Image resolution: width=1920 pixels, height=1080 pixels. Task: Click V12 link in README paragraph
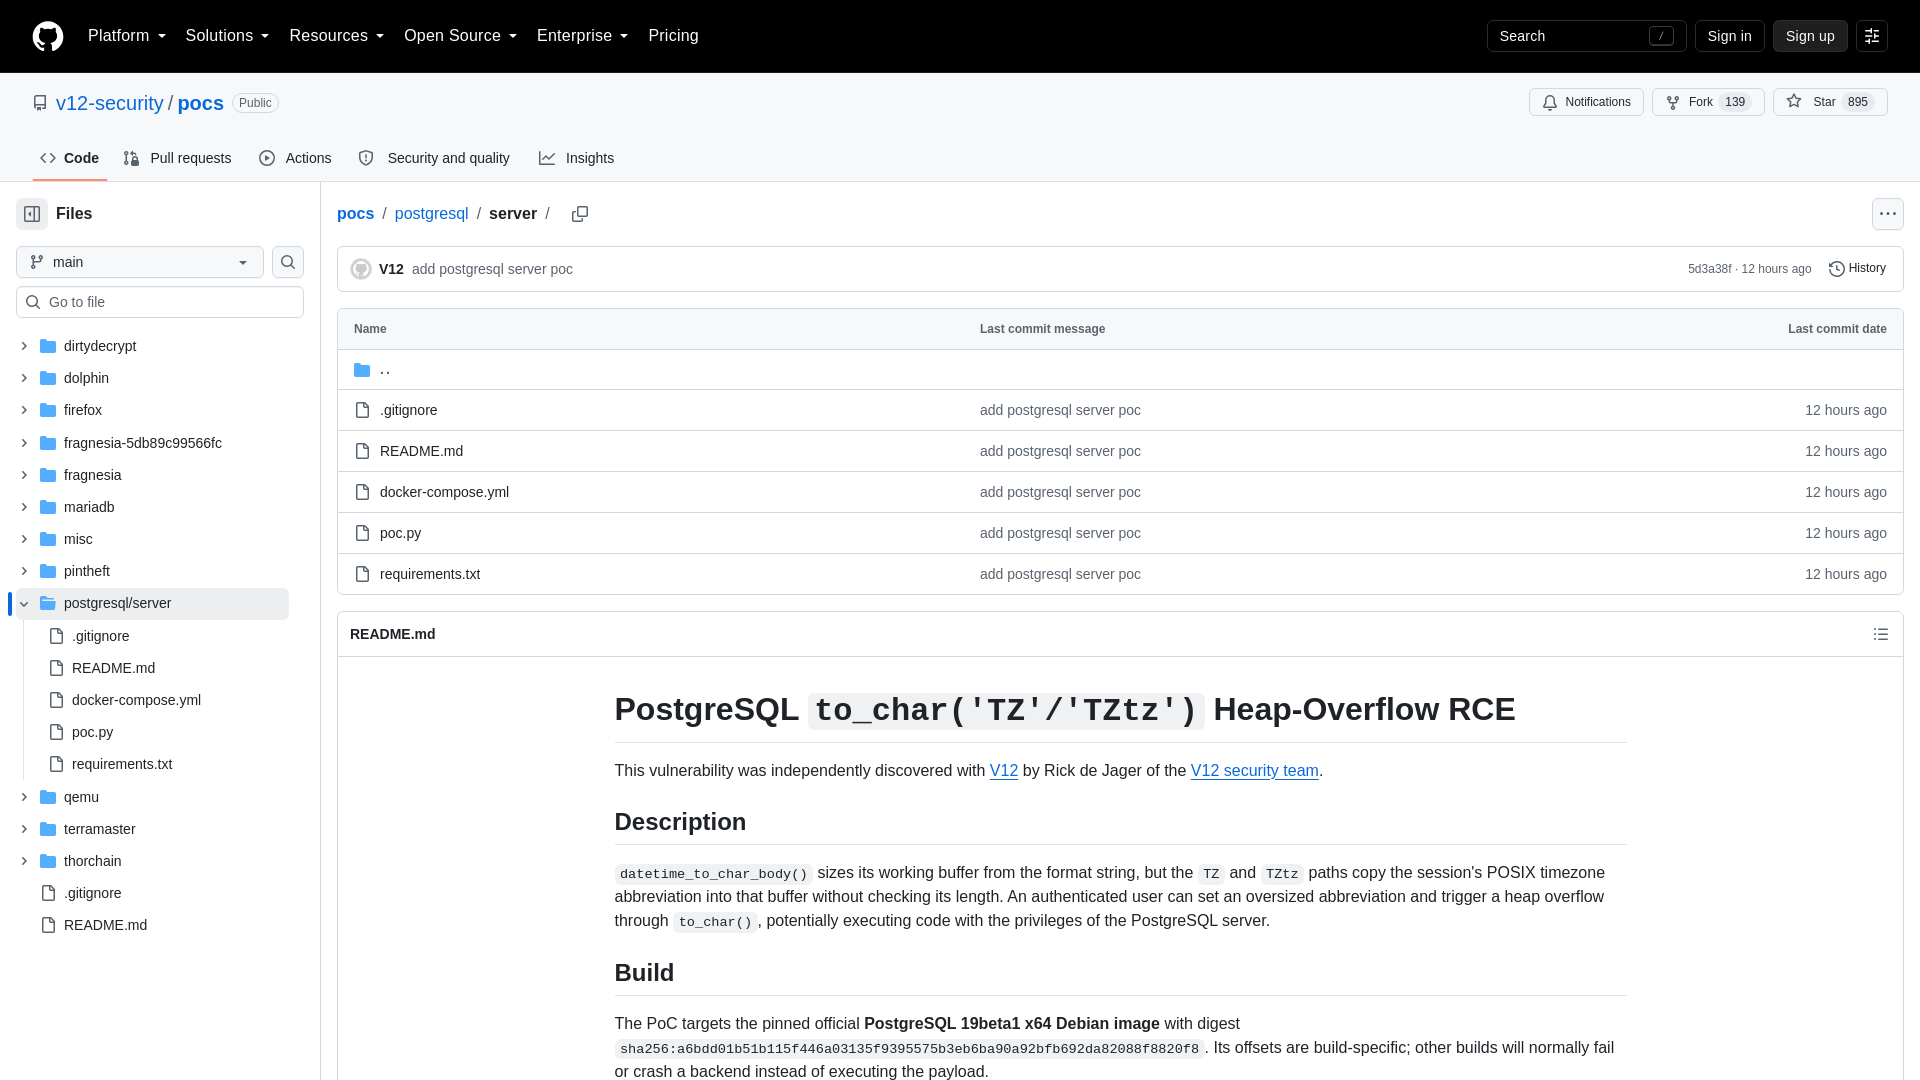(x=1004, y=771)
